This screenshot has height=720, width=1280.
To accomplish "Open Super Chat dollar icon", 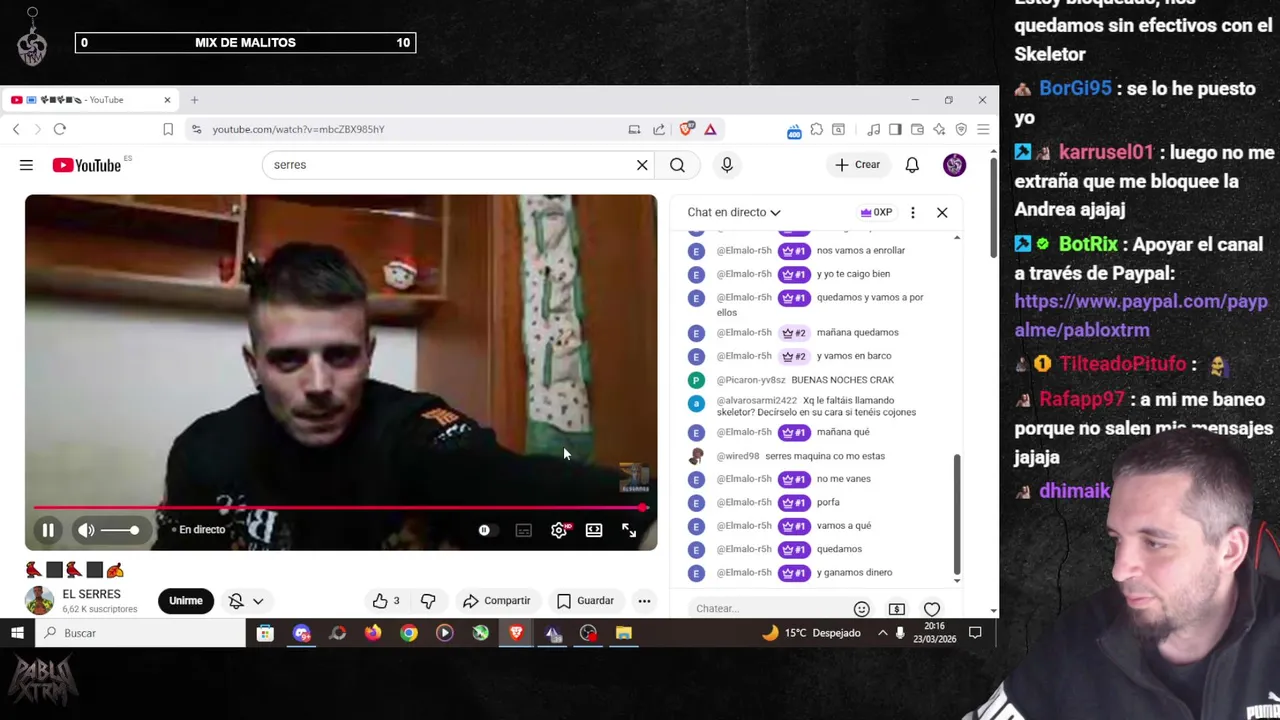I will coord(896,608).
